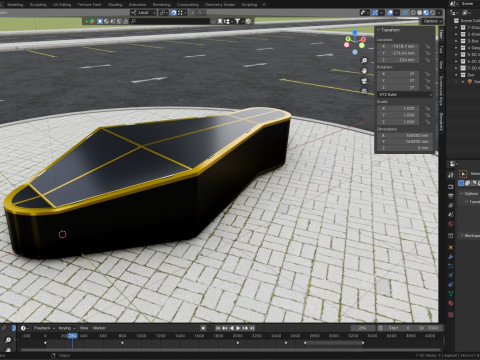Image resolution: width=480 pixels, height=360 pixels.
Task: Open the Tool sidebar tab
Action: (x=441, y=50)
